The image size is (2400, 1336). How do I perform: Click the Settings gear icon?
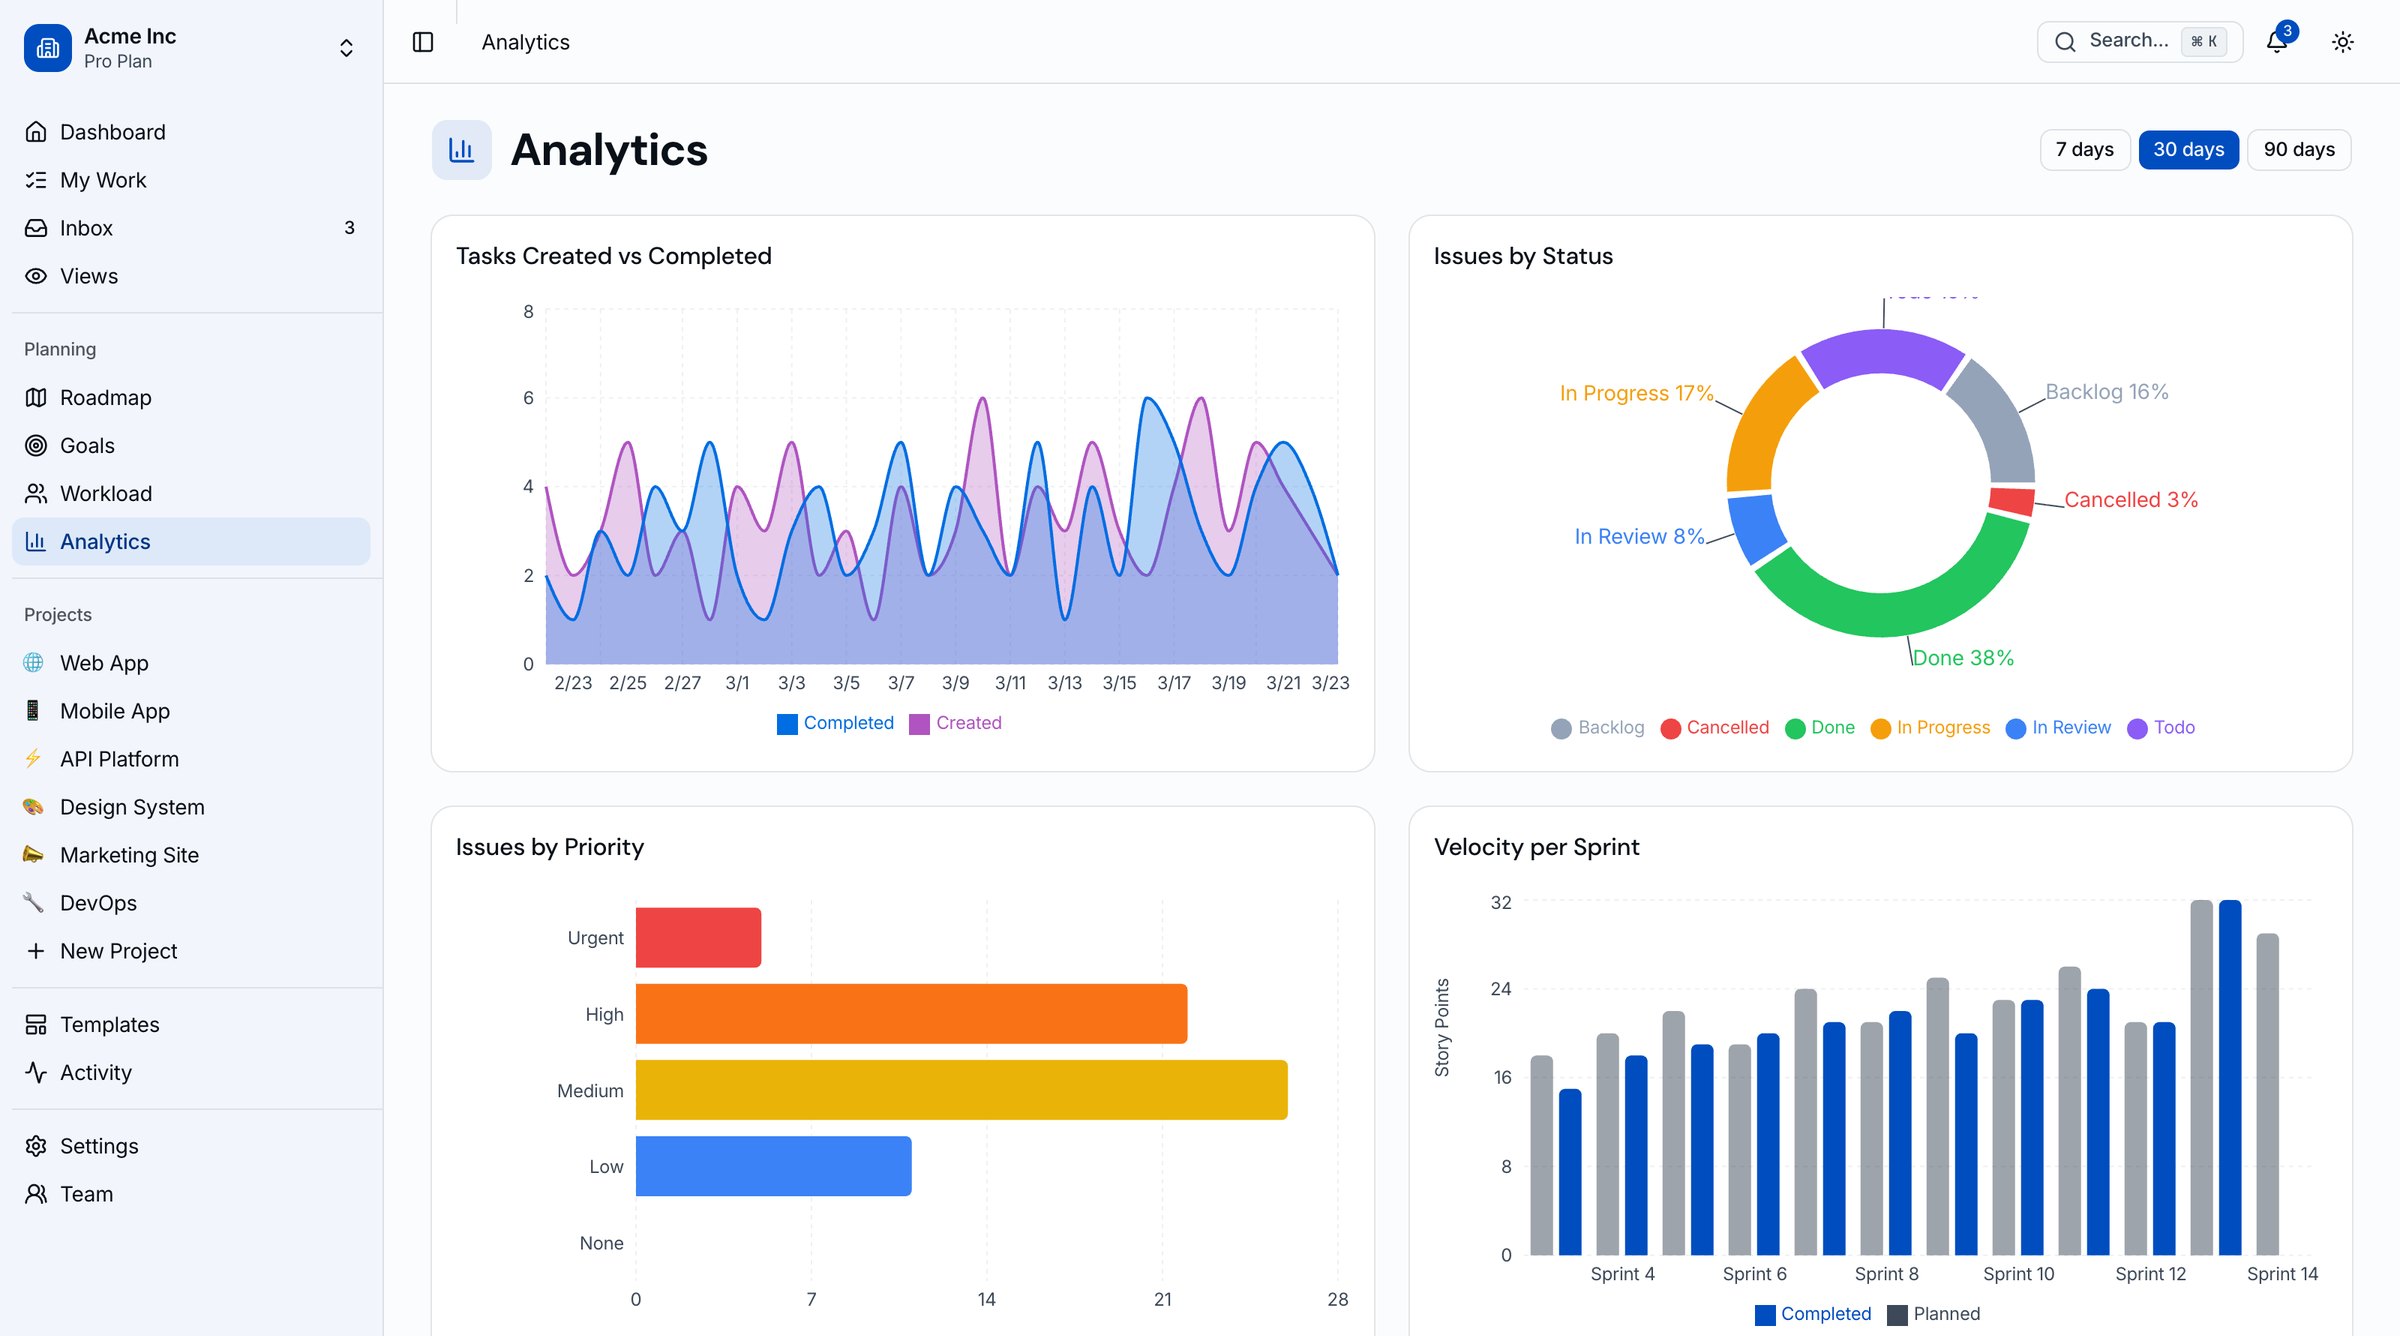[36, 1146]
